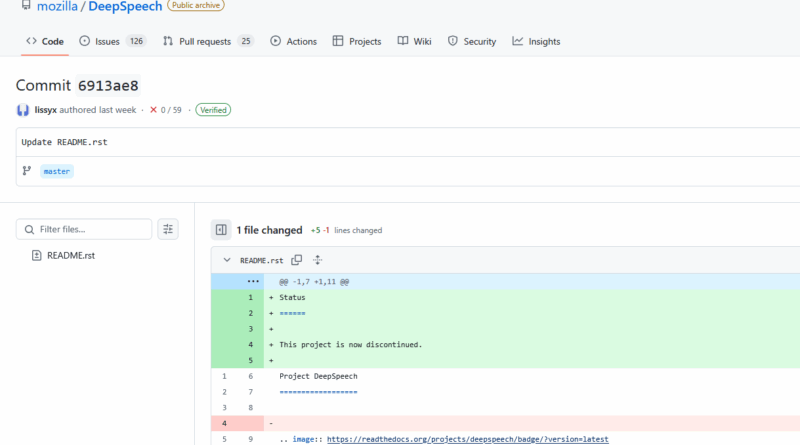The width and height of the screenshot is (800, 445).
Task: Open the DeepSpeech repository link
Action: point(125,7)
